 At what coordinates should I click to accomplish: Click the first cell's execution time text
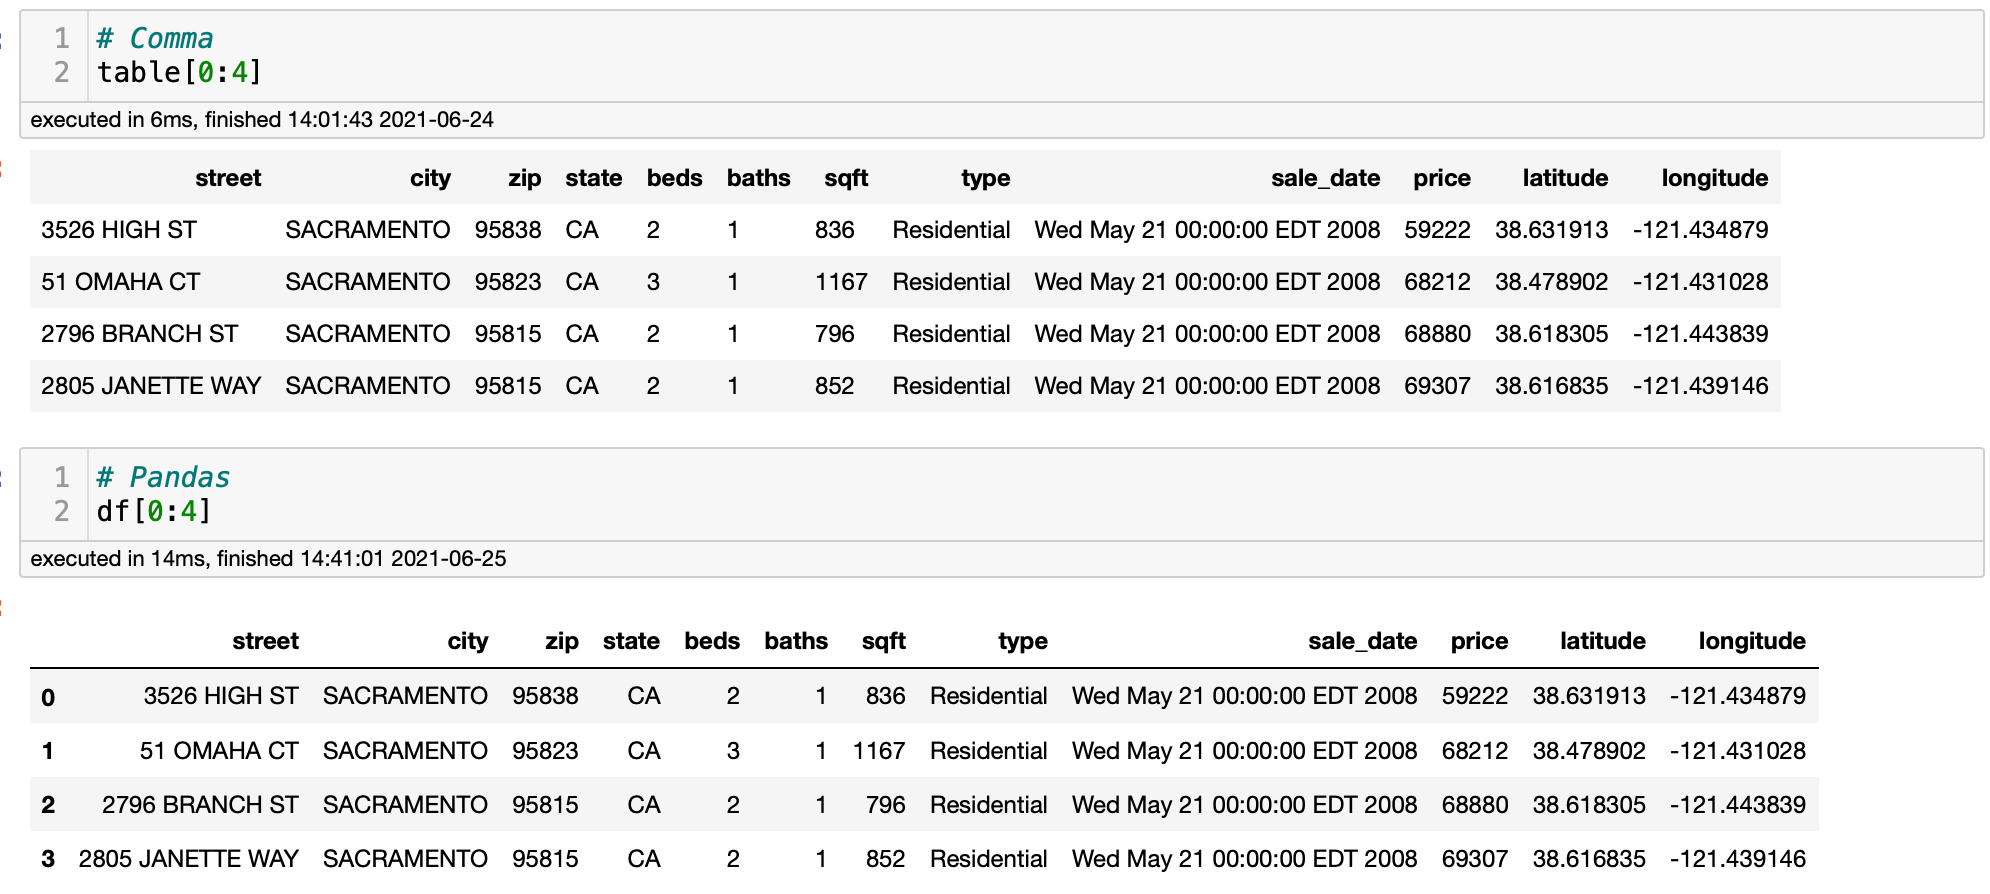pos(262,120)
